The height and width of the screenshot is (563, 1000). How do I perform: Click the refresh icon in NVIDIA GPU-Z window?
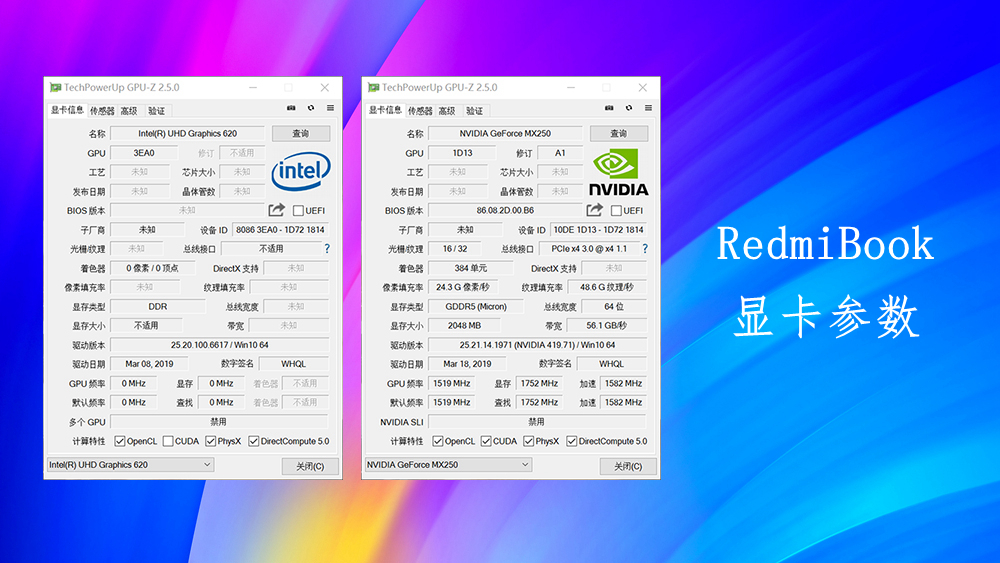[x=629, y=108]
